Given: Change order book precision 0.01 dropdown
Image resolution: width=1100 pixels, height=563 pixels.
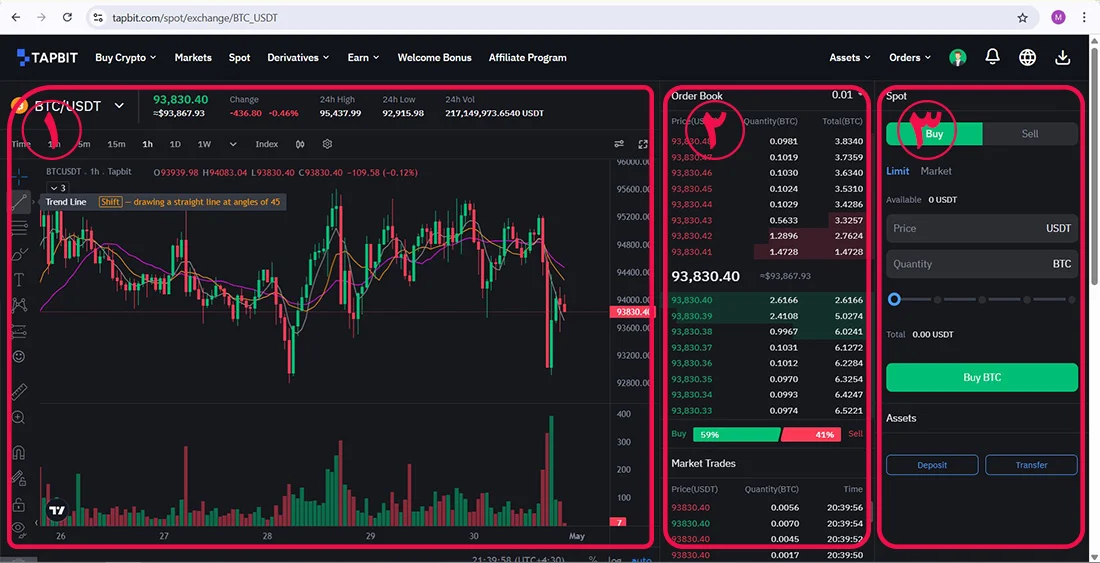Looking at the screenshot, I should (847, 95).
